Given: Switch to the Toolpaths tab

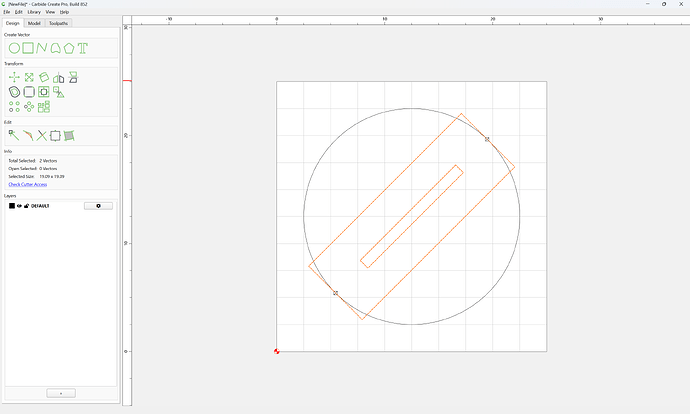Looking at the screenshot, I should [x=59, y=23].
